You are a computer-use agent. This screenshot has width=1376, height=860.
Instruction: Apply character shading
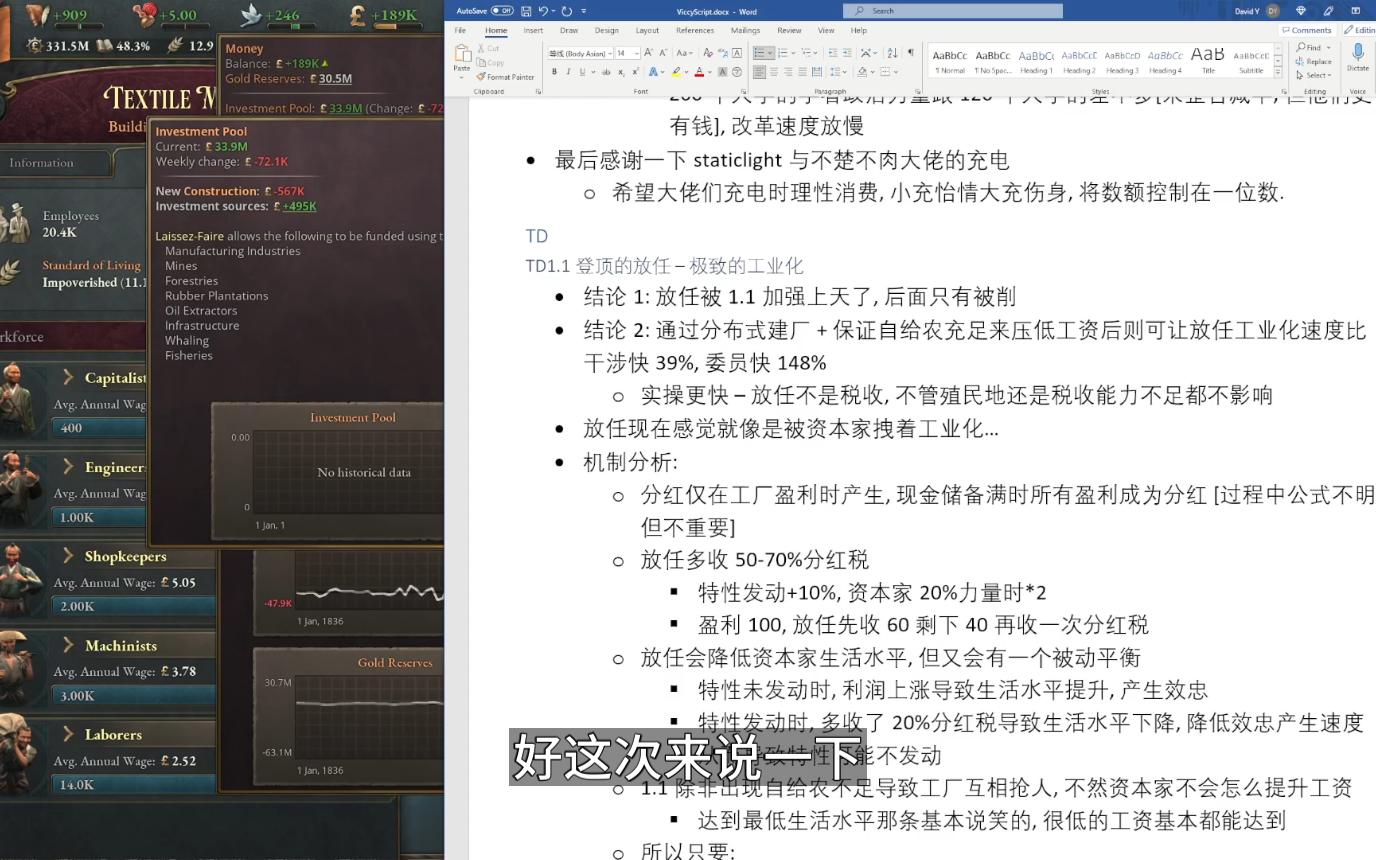point(722,72)
